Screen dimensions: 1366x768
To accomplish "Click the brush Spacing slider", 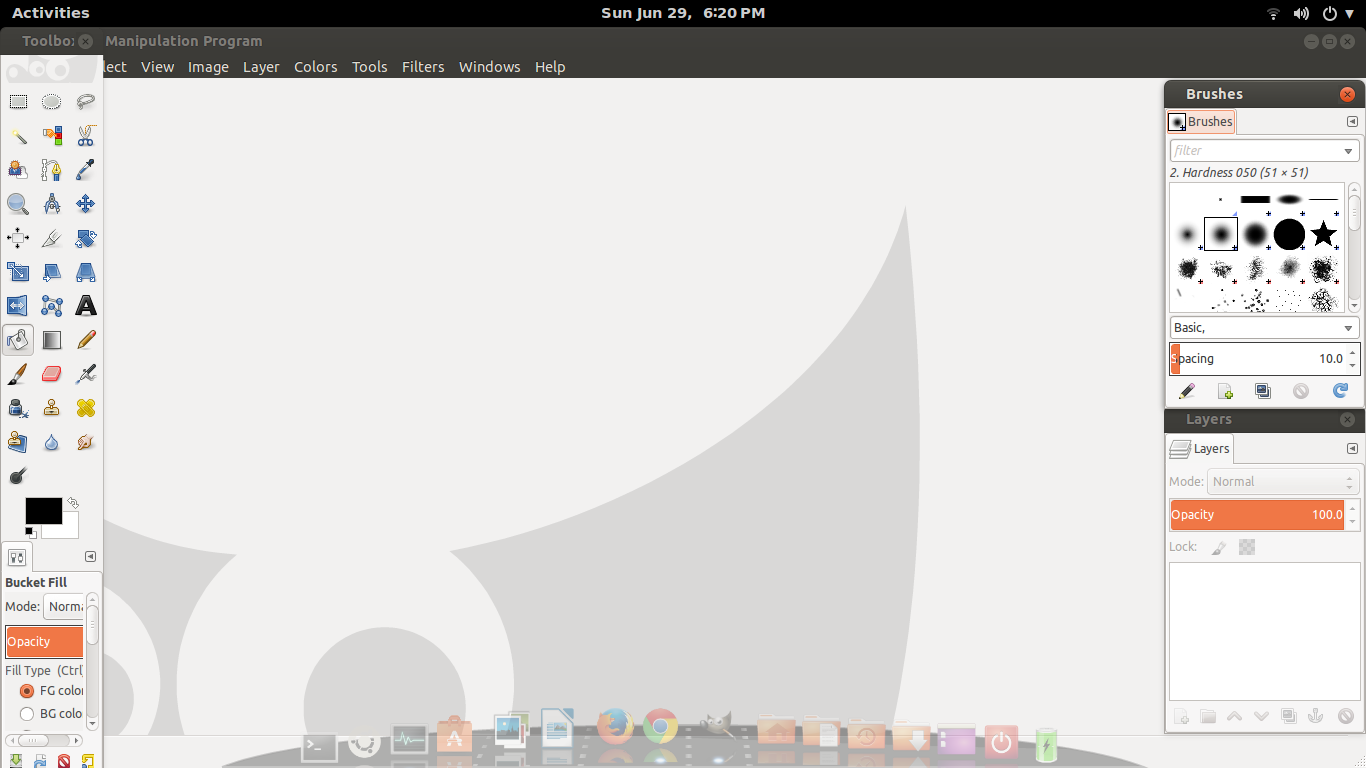I will 1258,359.
